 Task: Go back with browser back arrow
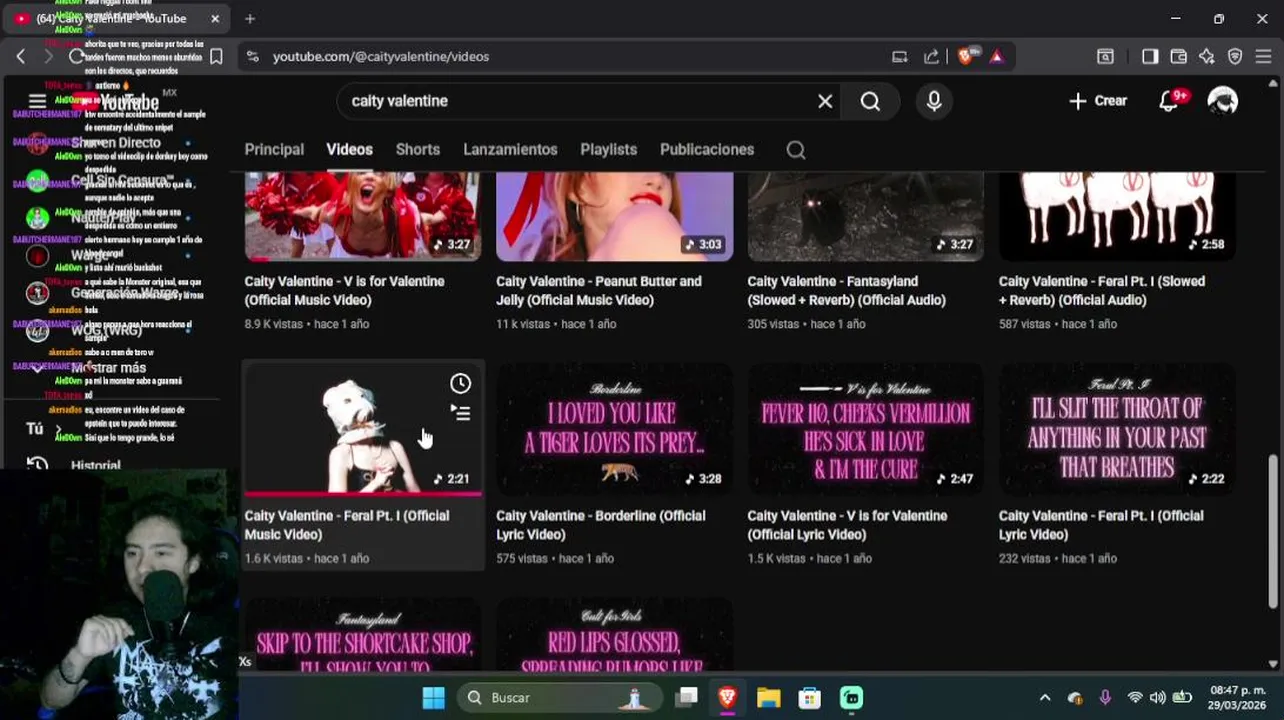[x=20, y=57]
